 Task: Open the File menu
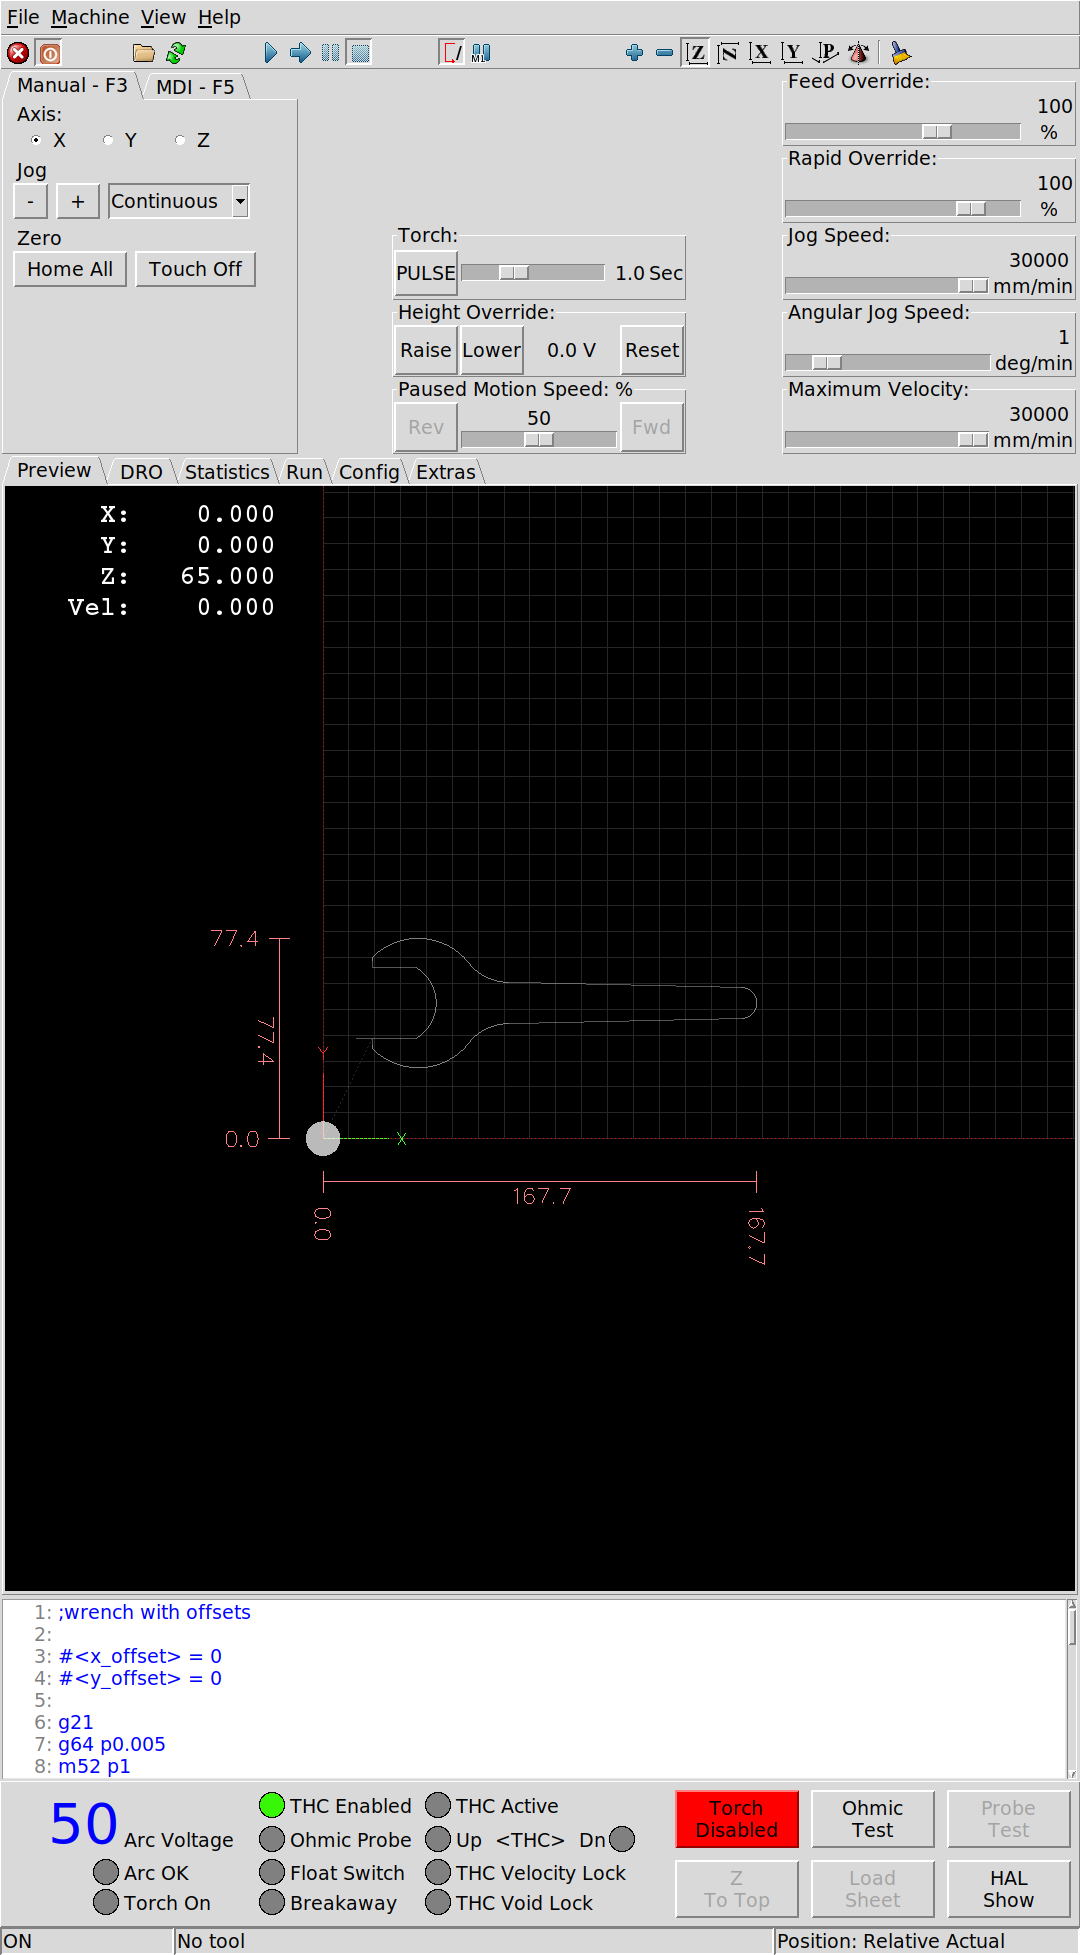point(23,17)
